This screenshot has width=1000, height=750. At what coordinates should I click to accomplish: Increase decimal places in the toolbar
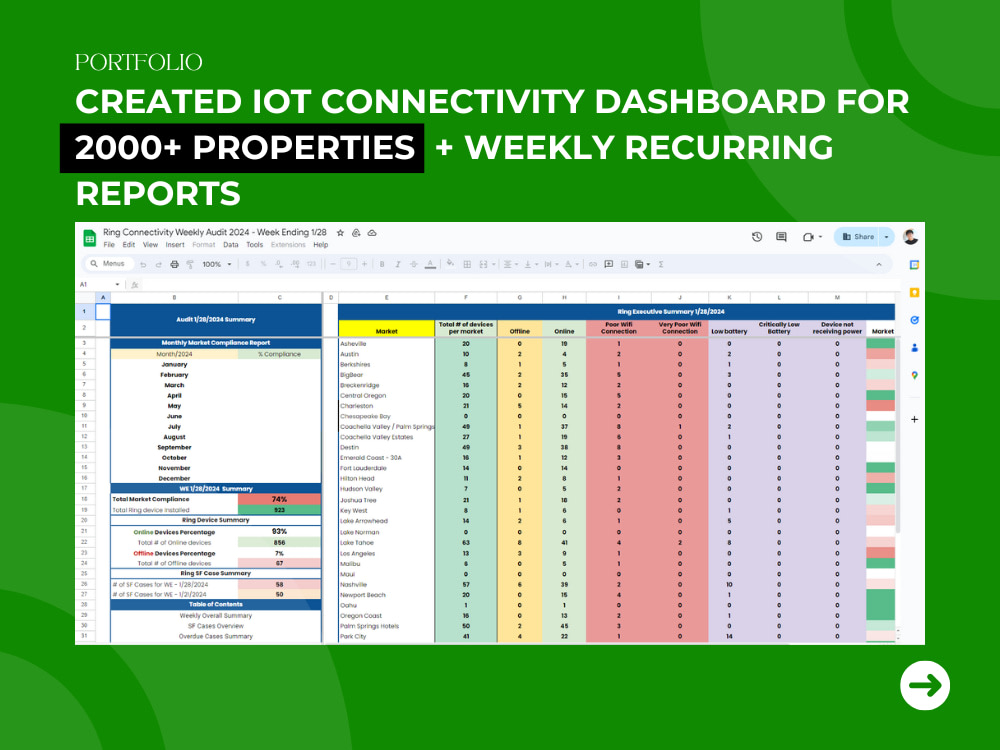pyautogui.click(x=295, y=264)
